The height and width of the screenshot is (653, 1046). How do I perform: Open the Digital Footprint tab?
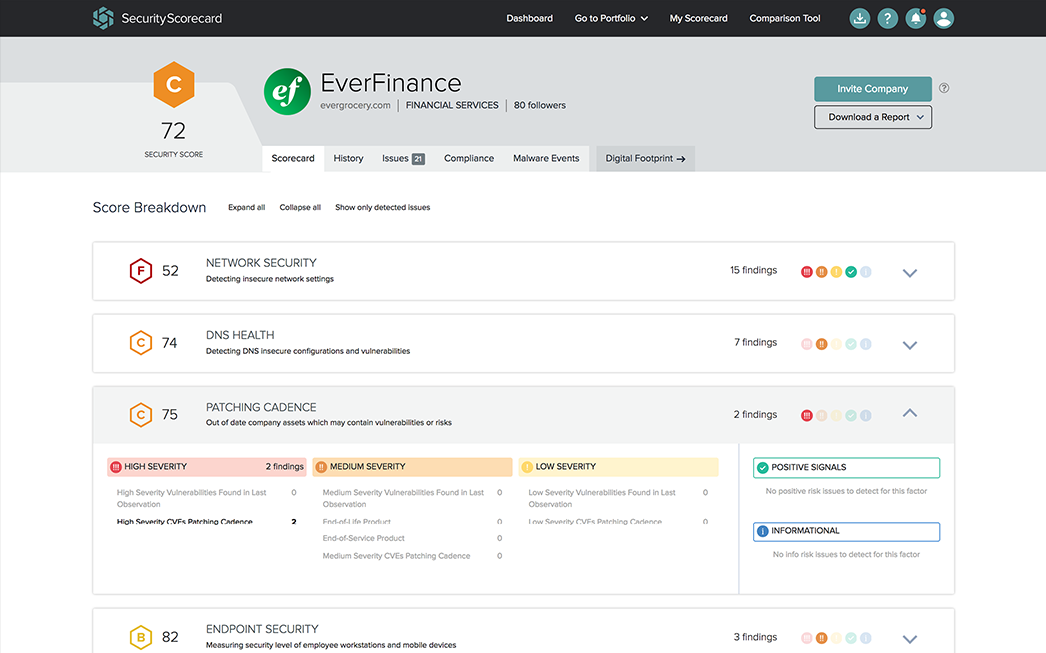pyautogui.click(x=645, y=159)
